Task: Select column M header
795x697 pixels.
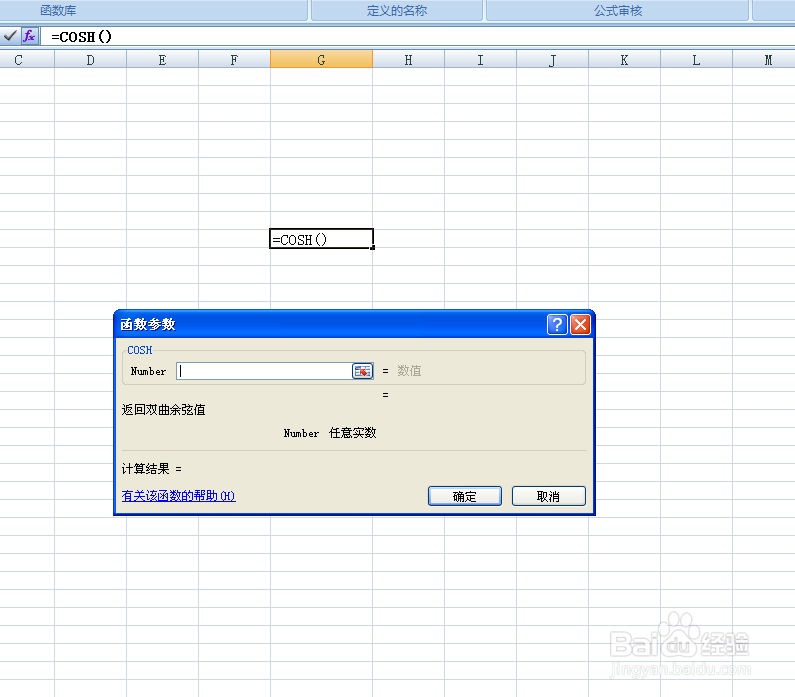Action: tap(764, 59)
